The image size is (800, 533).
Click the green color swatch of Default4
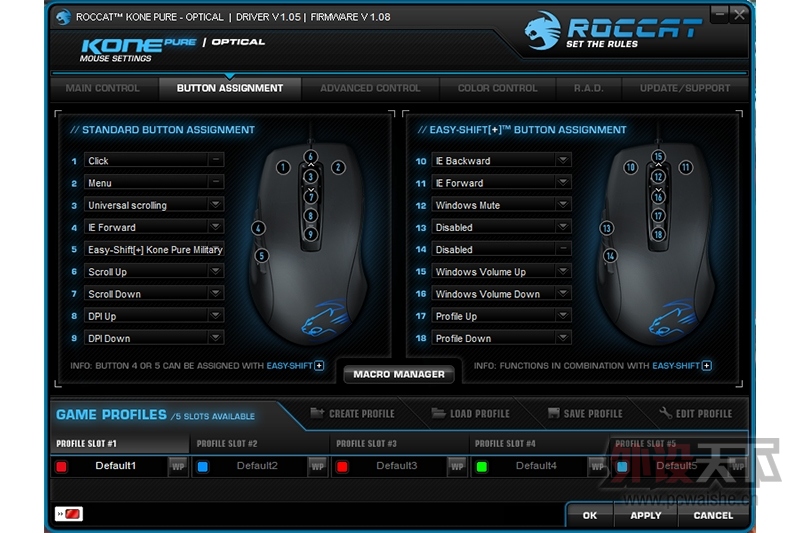(x=482, y=467)
